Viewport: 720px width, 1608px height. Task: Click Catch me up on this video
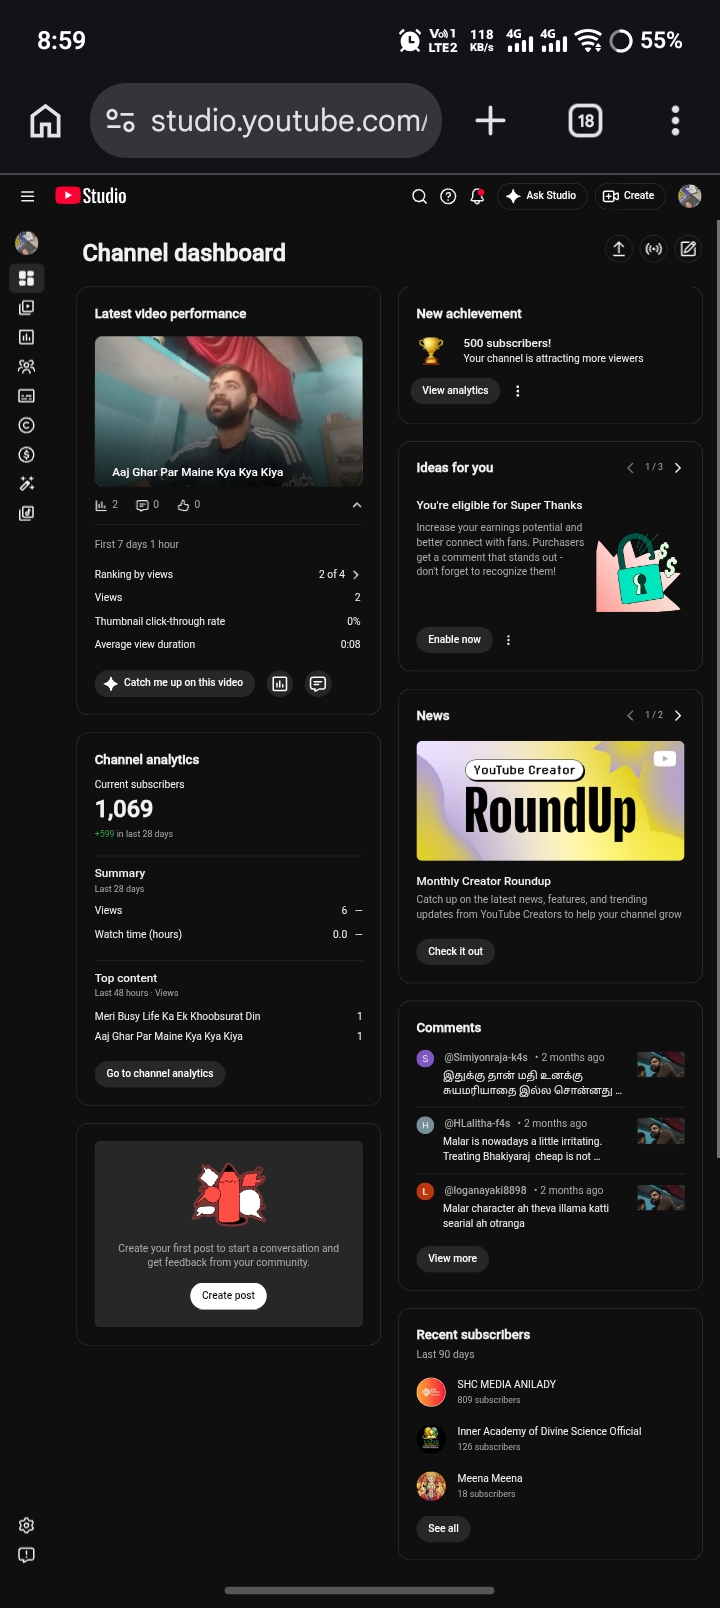(175, 683)
